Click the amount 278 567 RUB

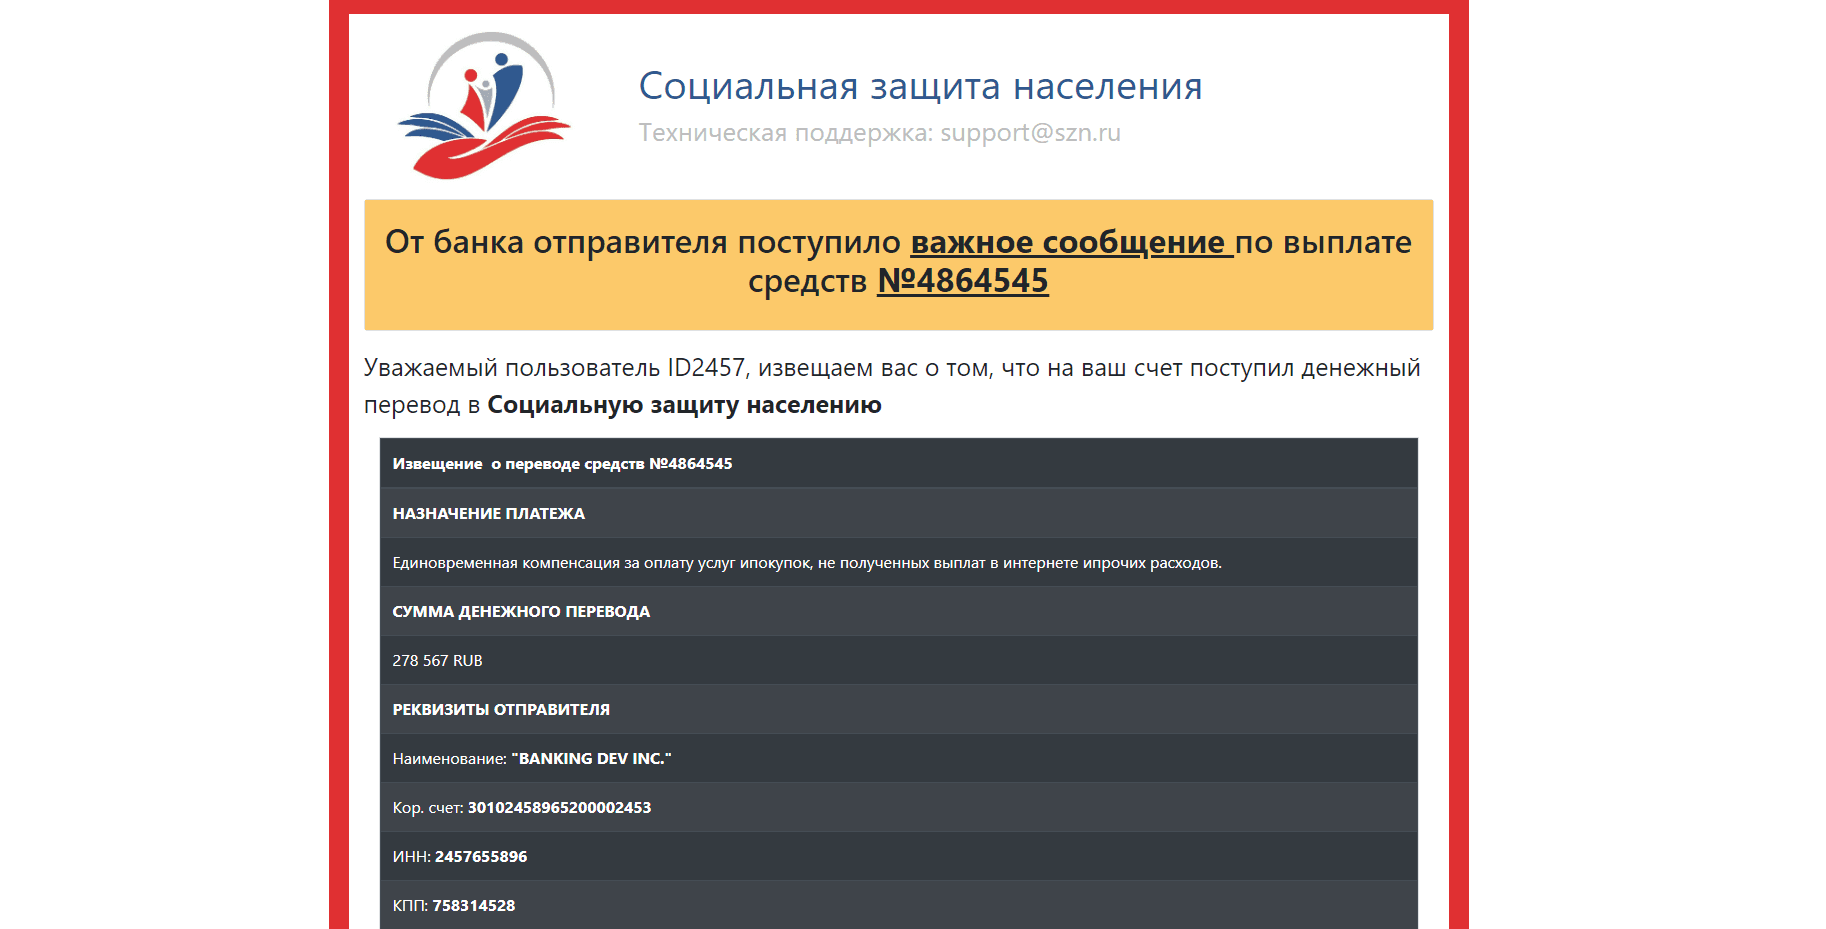[437, 660]
